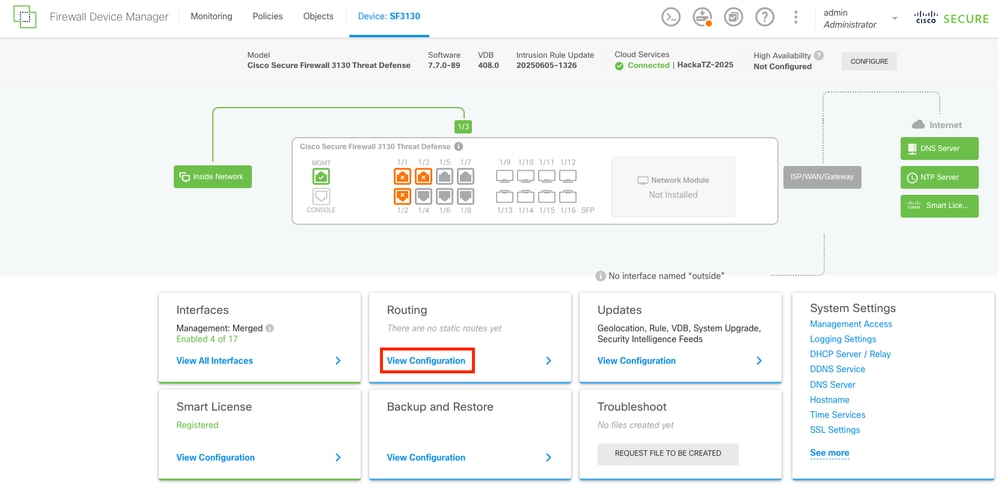Open SSL Settings link
The width and height of the screenshot is (998, 484).
coord(835,430)
